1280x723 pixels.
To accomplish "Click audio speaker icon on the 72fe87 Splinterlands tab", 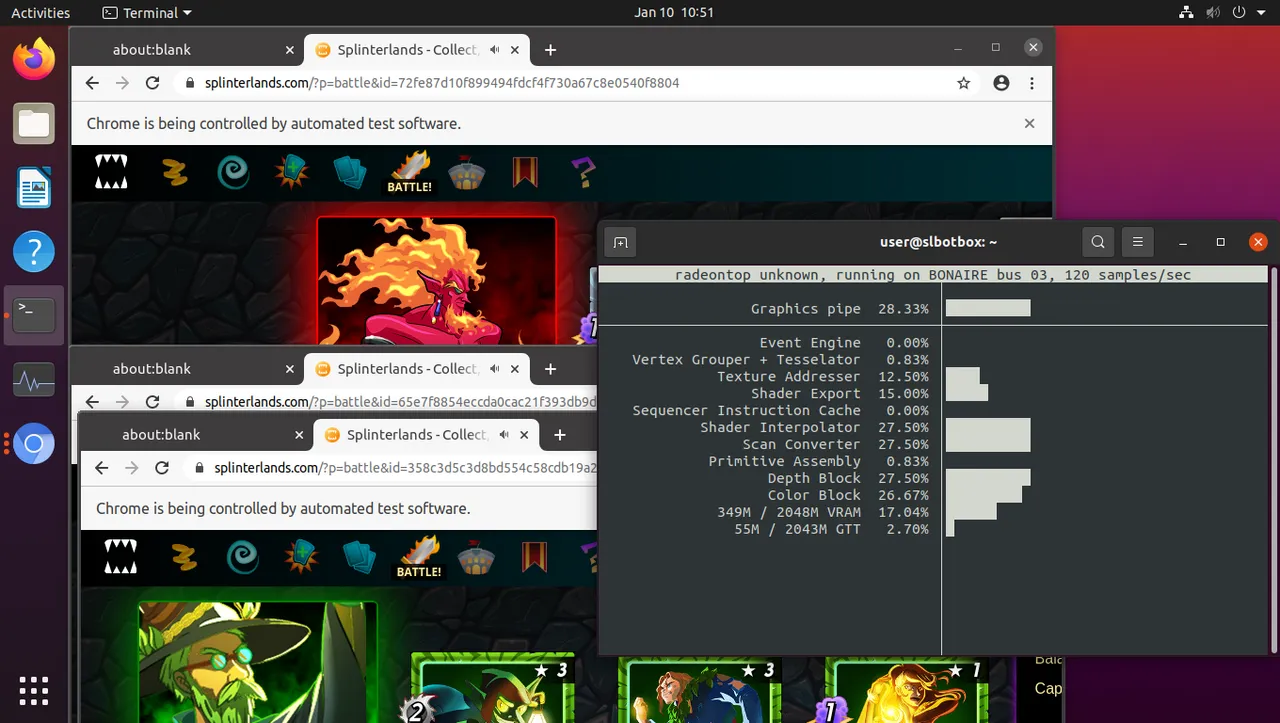I will [x=494, y=49].
